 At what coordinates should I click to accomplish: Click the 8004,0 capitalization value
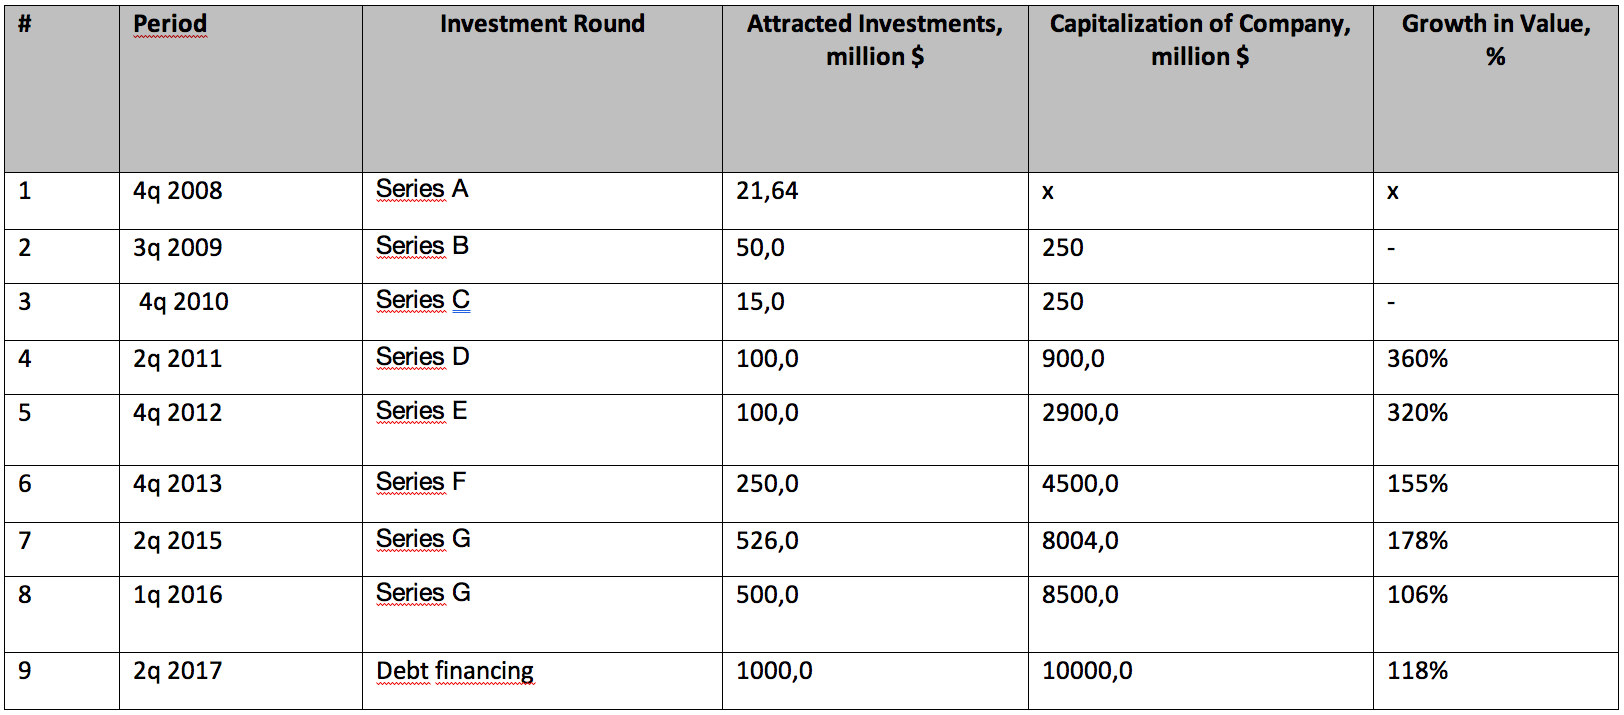tap(1080, 541)
